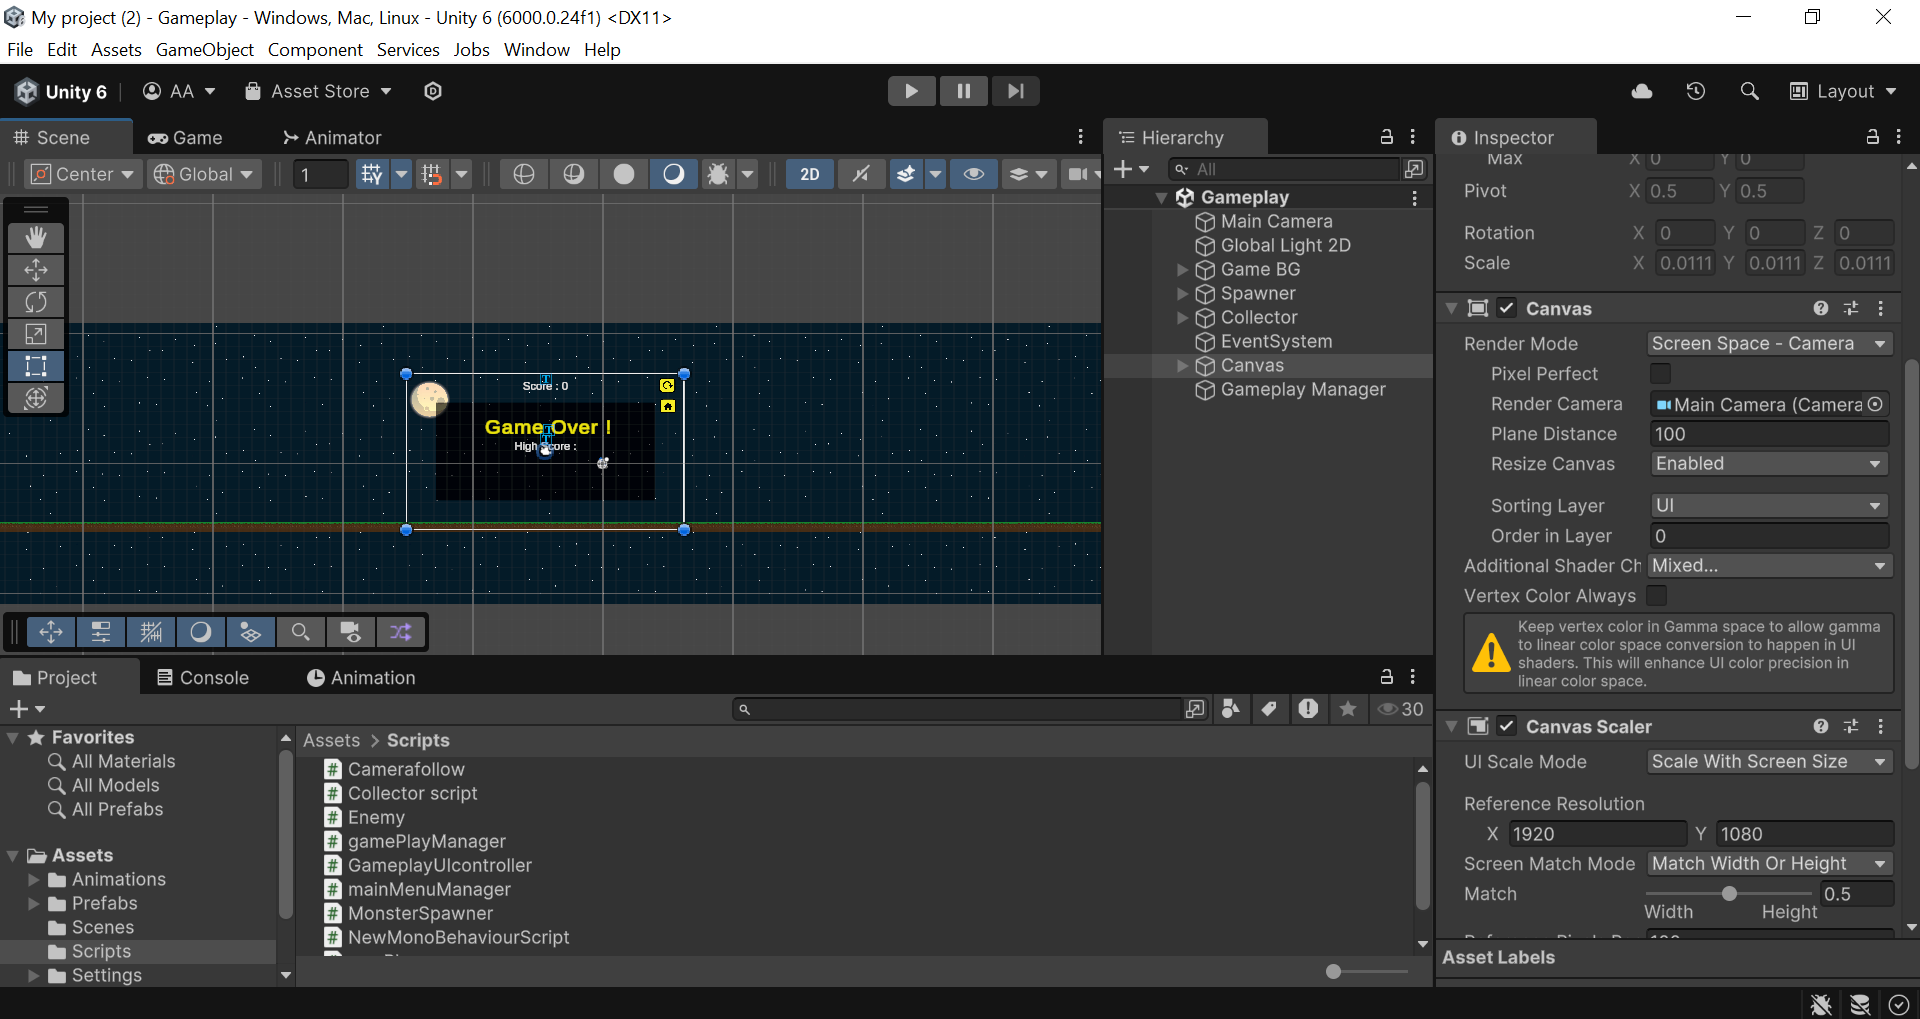Image resolution: width=1920 pixels, height=1019 pixels.
Task: Toggle Vertex Color Always checkbox
Action: point(1657,596)
